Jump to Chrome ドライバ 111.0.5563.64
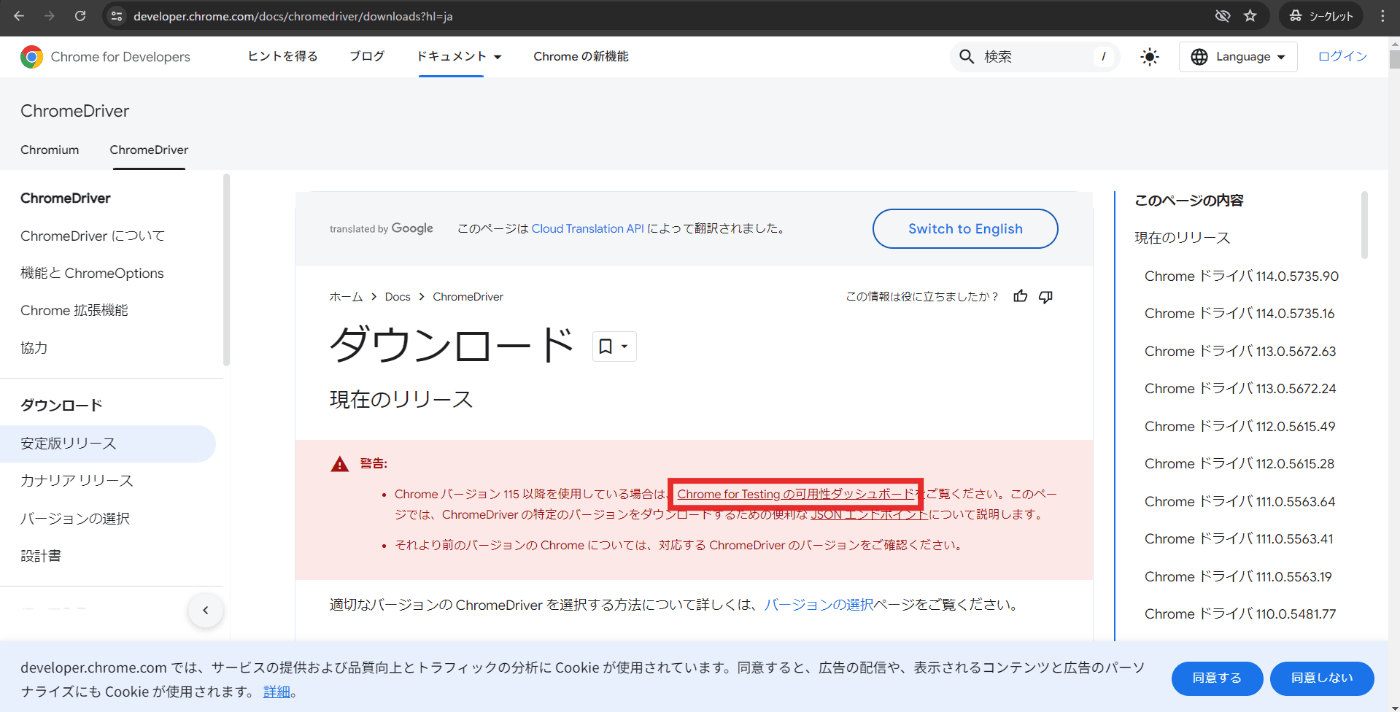This screenshot has height=712, width=1400. (x=1240, y=501)
